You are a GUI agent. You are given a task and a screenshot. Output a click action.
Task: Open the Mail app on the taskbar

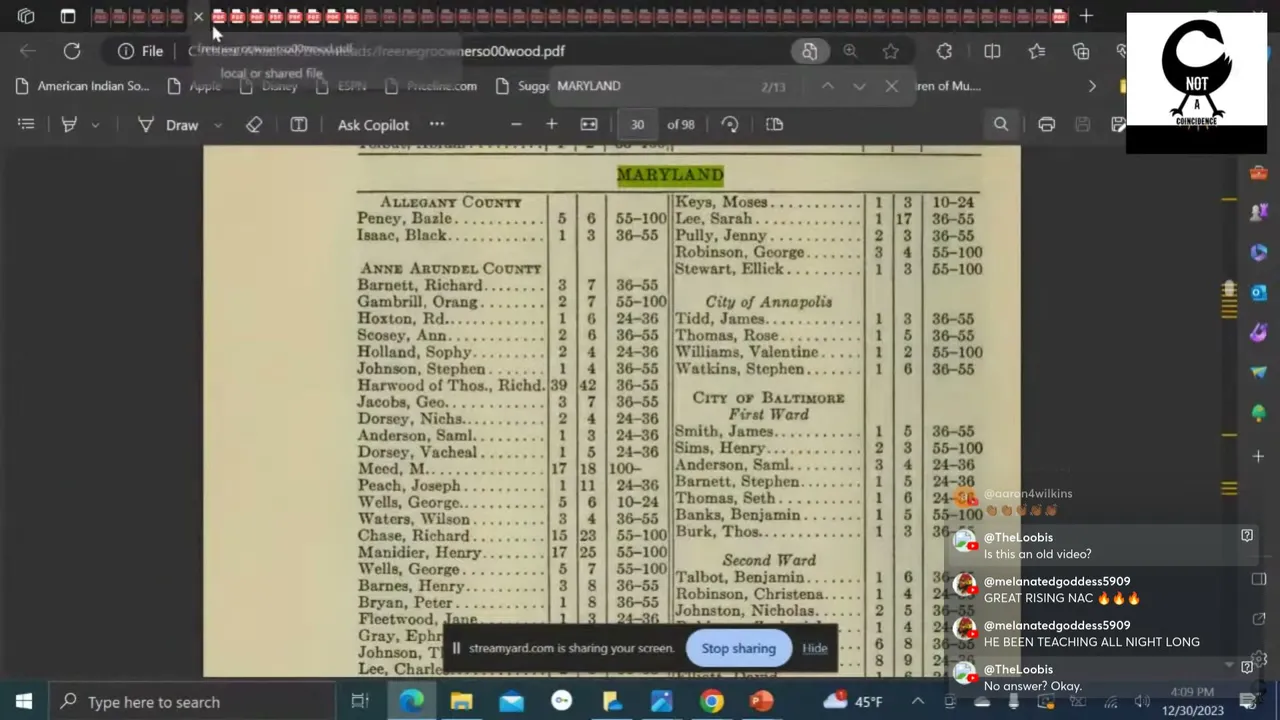tap(511, 702)
